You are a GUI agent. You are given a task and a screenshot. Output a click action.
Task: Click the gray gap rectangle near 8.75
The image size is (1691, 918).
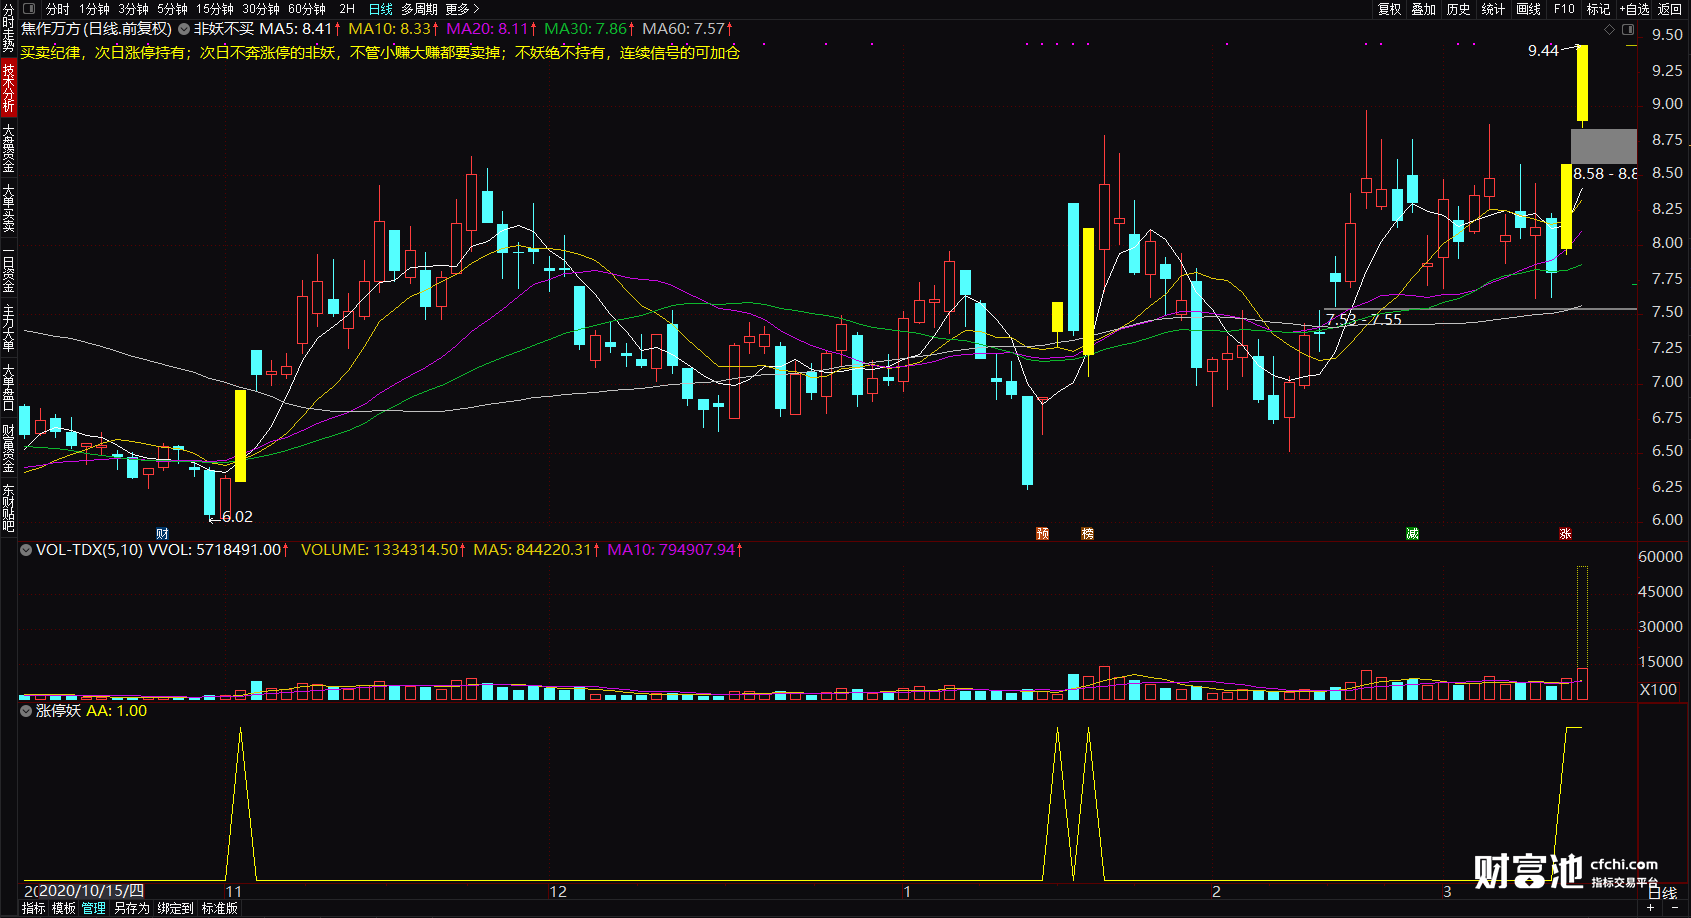coord(1604,146)
